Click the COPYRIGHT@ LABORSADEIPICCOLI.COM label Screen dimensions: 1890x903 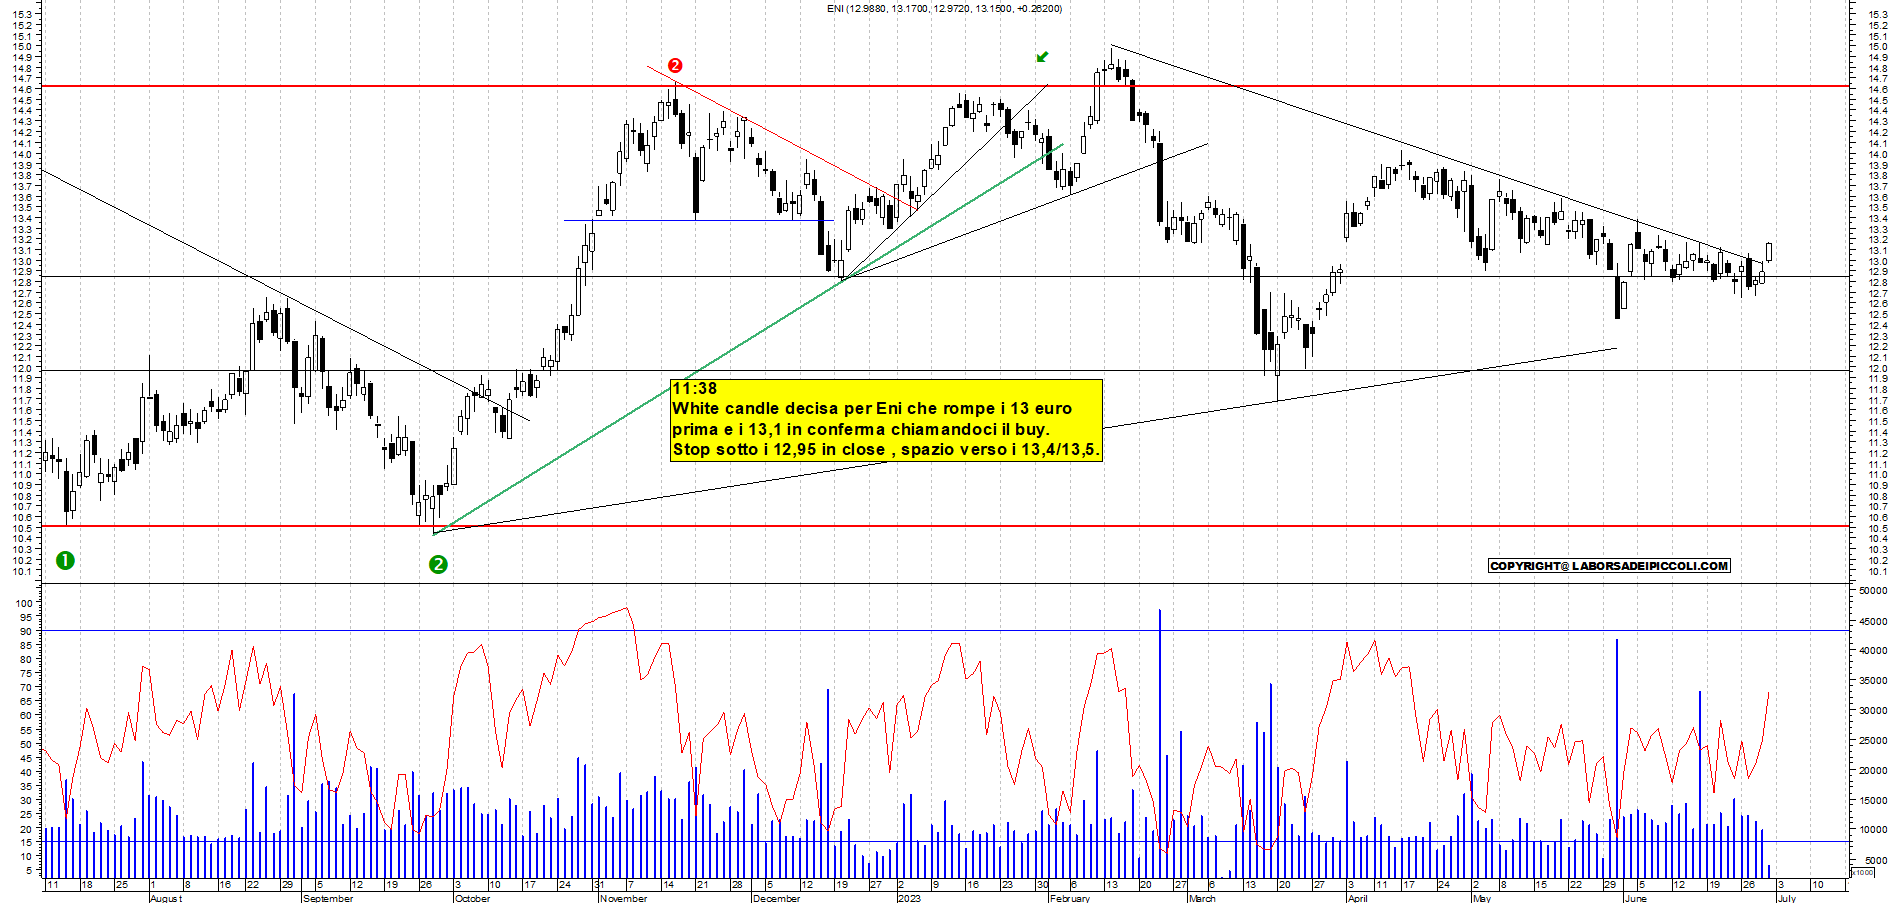[1609, 566]
